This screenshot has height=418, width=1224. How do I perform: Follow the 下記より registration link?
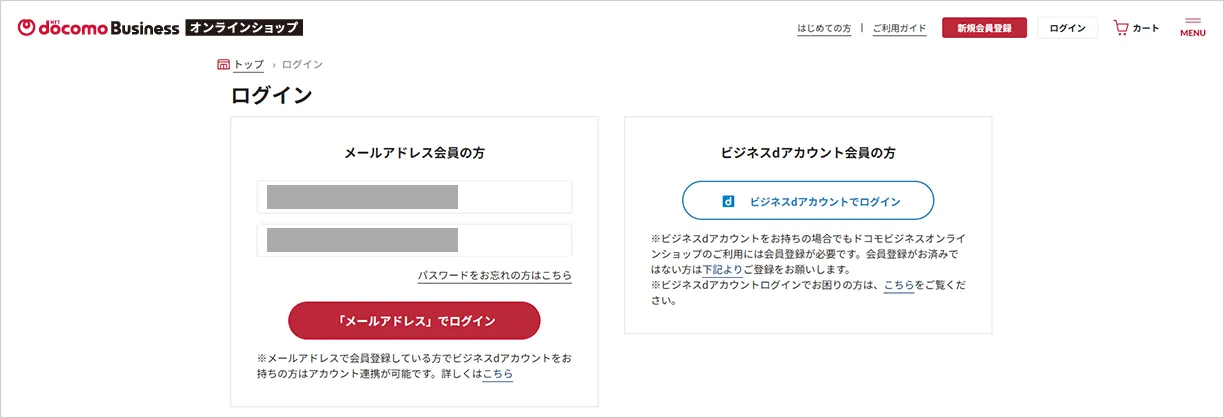(x=722, y=270)
